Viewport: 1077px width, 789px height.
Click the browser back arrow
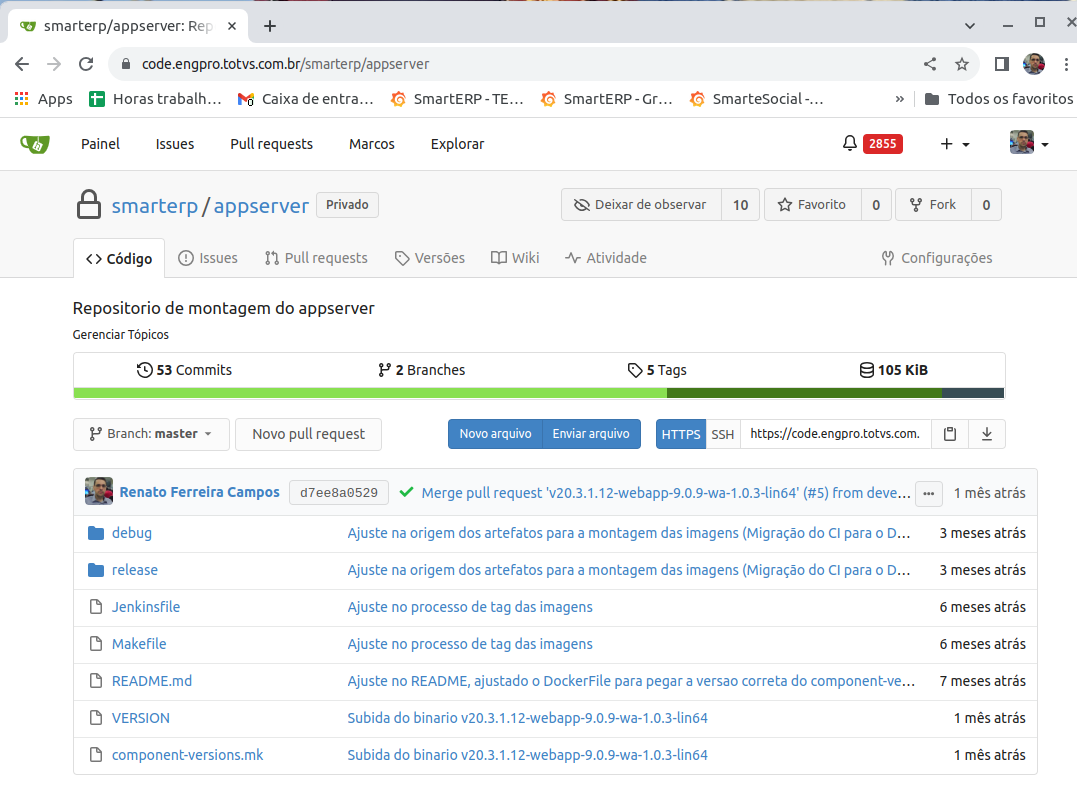[x=22, y=64]
